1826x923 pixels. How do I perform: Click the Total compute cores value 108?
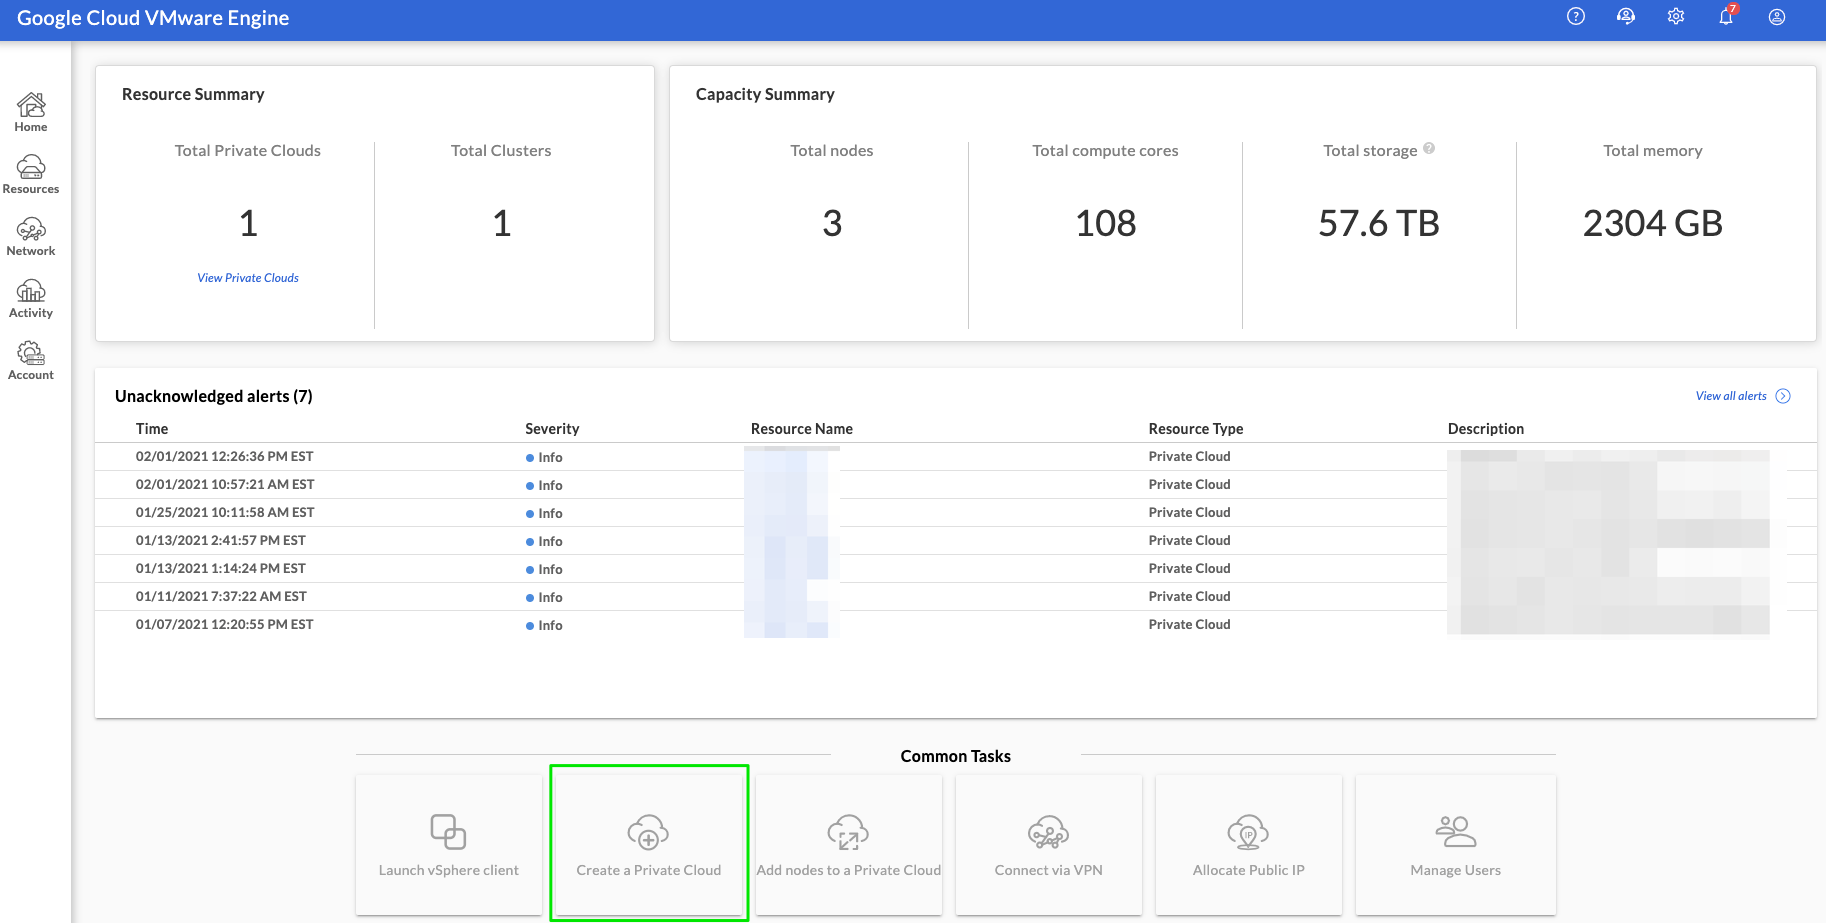(x=1105, y=223)
